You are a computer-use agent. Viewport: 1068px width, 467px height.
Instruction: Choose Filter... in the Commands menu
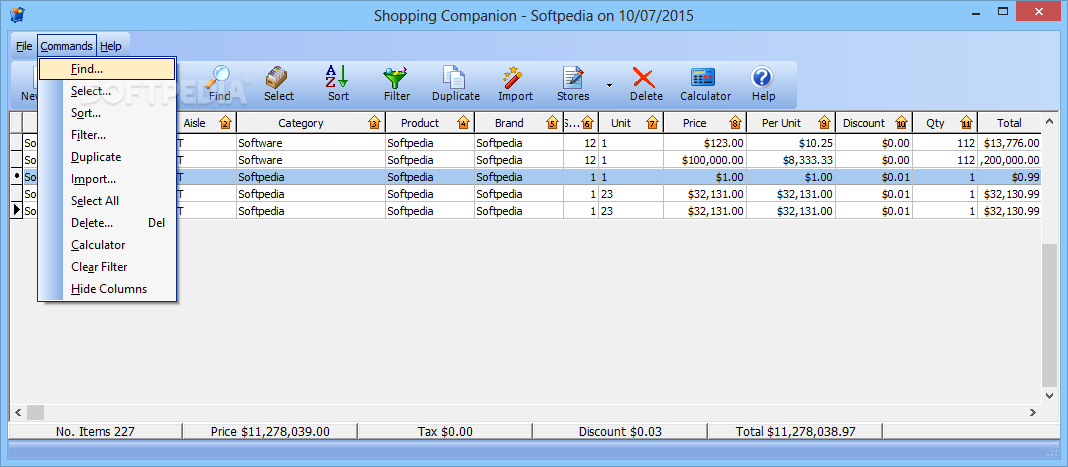coord(107,135)
